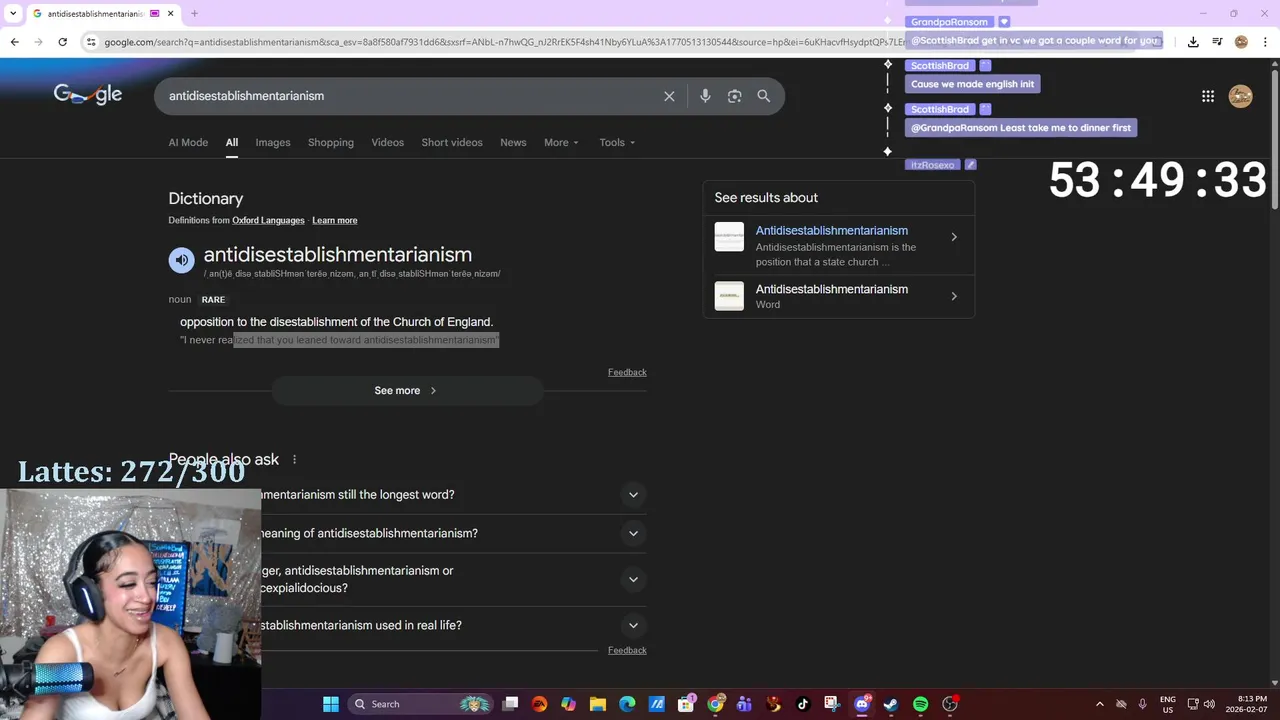Switch to Images tab

(273, 142)
